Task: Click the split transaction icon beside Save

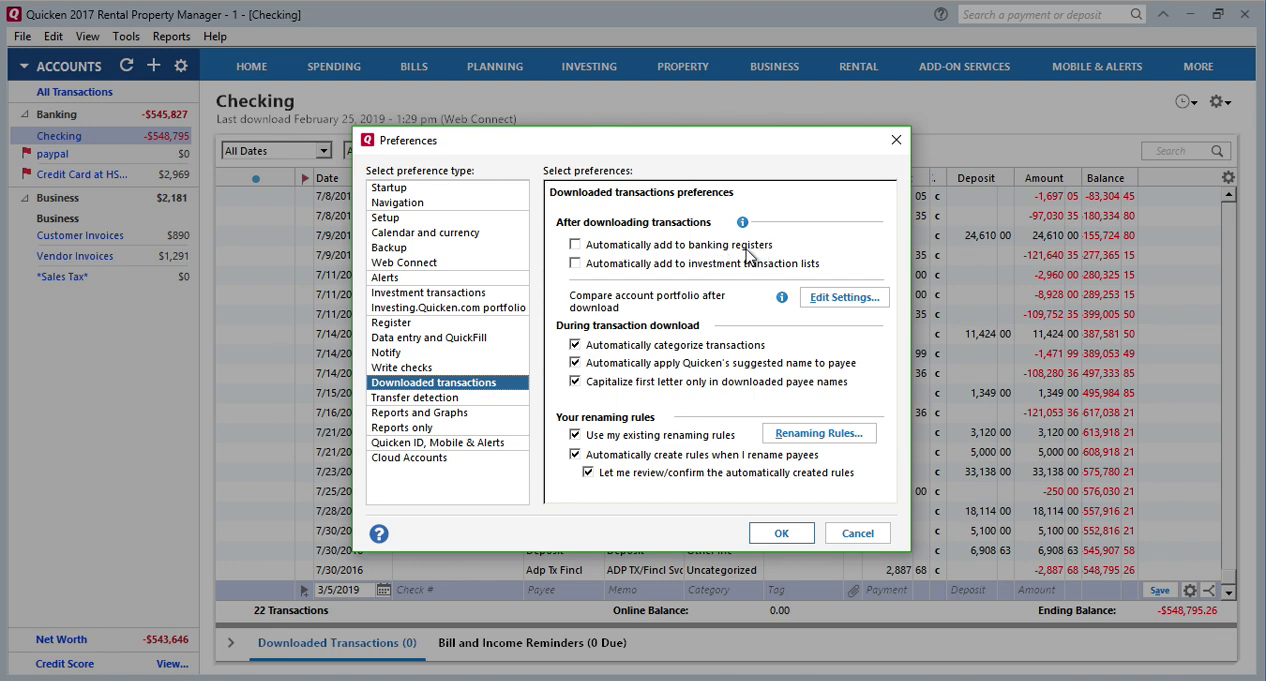Action: click(1209, 591)
